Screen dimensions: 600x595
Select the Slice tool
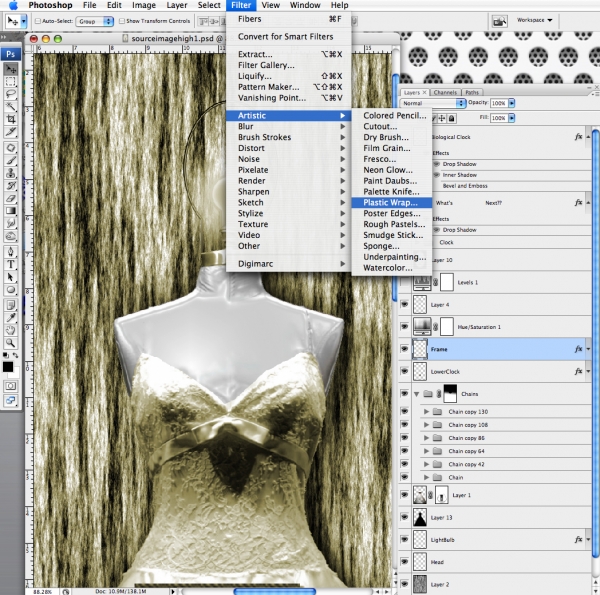tap(11, 132)
